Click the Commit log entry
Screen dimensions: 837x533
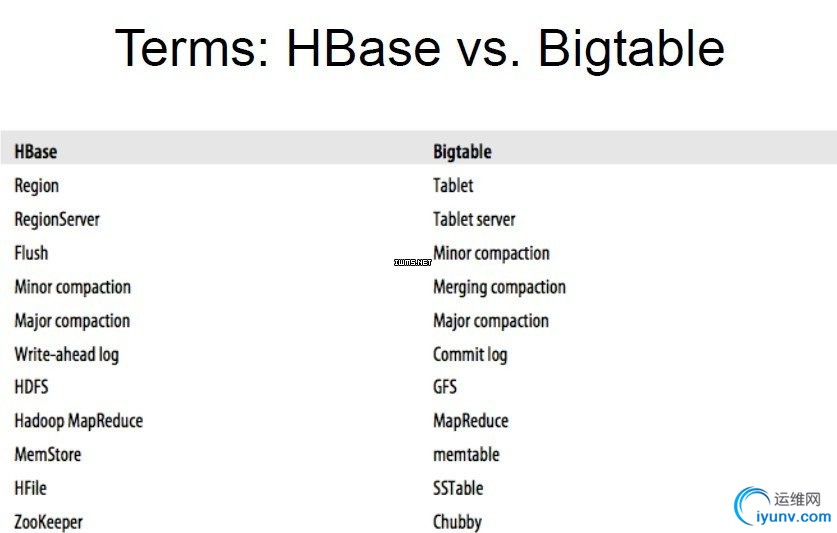tap(470, 354)
